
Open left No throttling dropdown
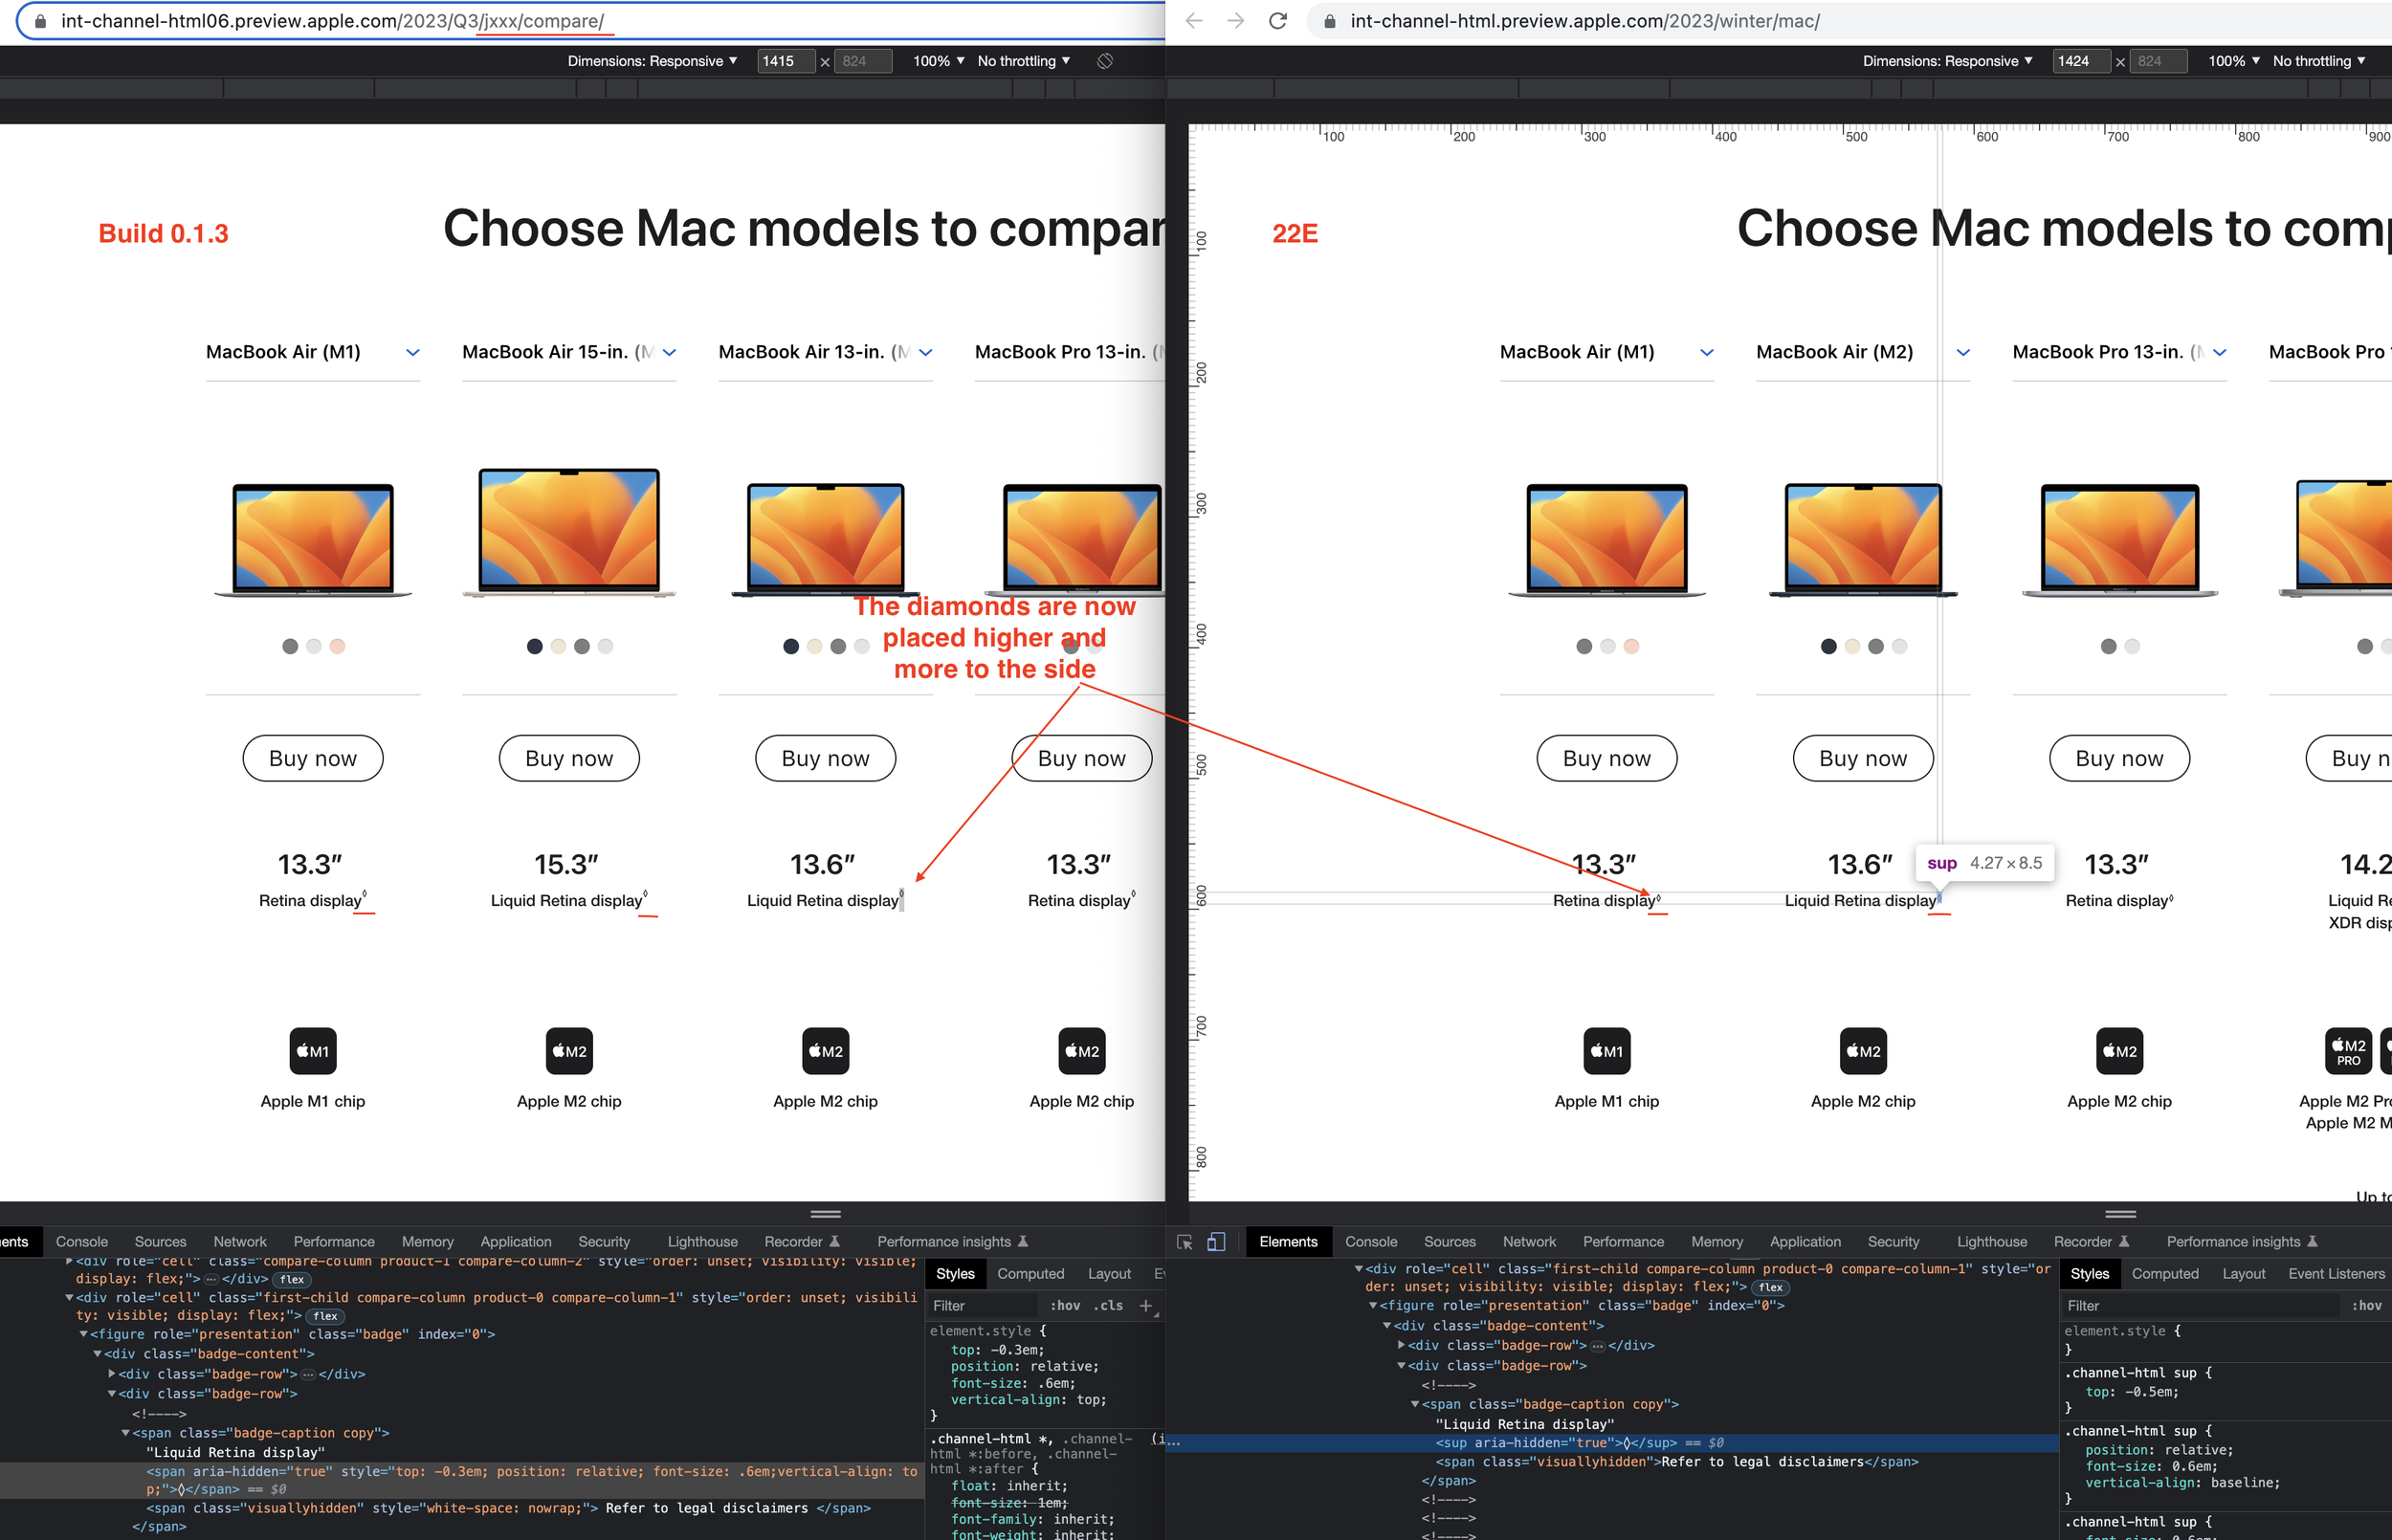[x=1023, y=61]
